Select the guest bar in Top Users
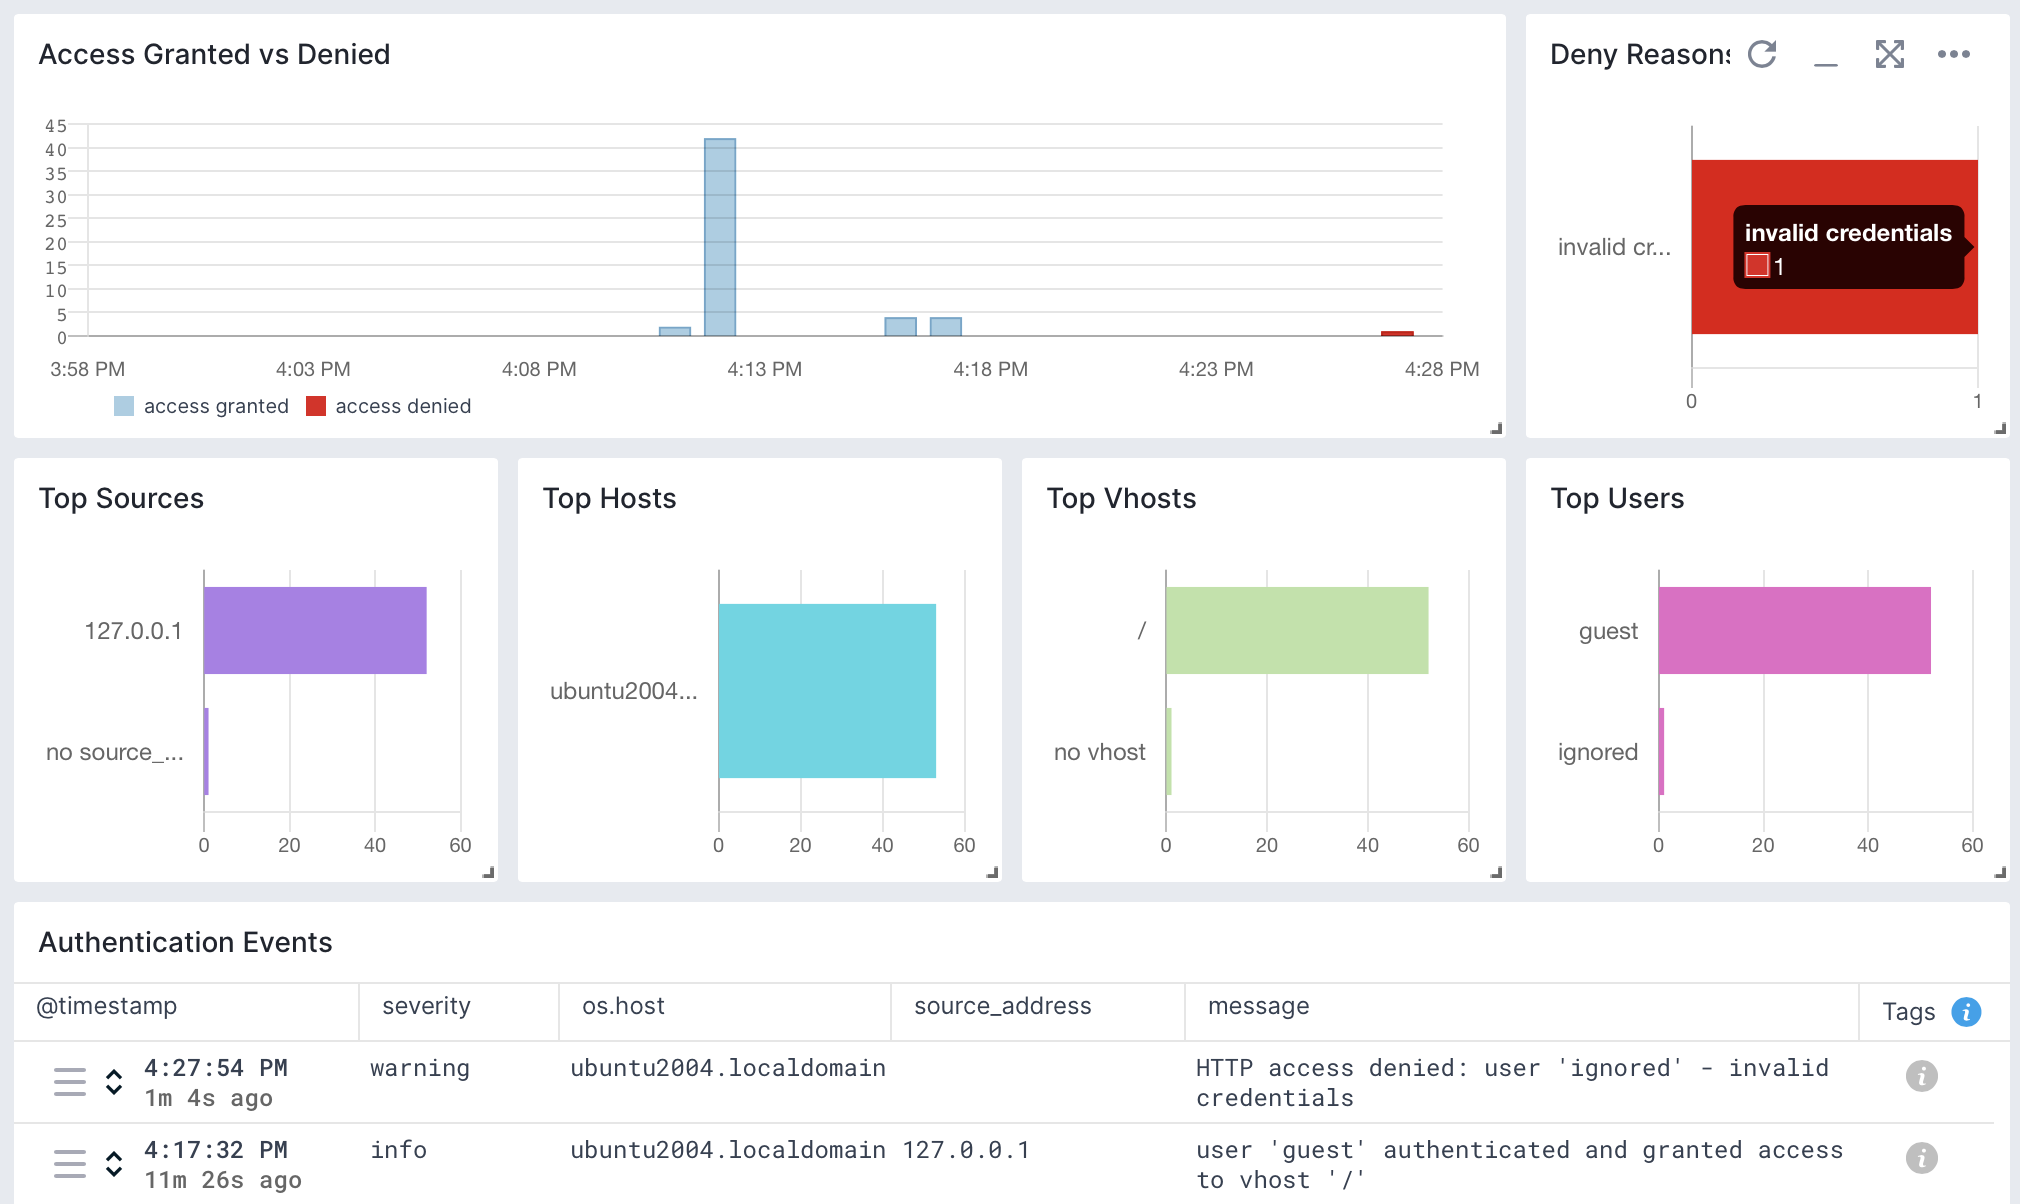Viewport: 2020px width, 1204px height. click(x=1795, y=630)
